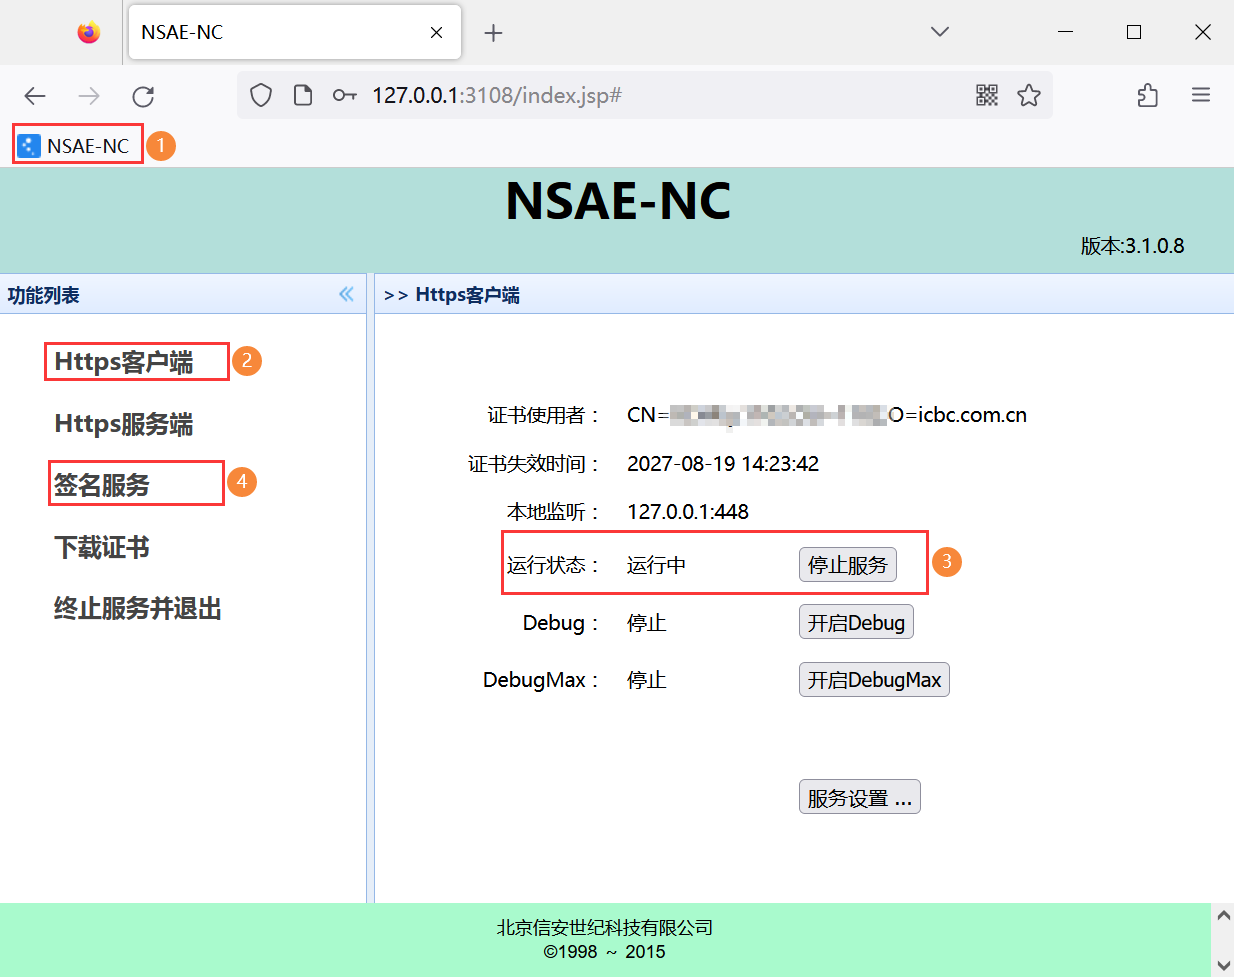Image resolution: width=1234 pixels, height=977 pixels.
Task: Click the QR code icon in address bar
Action: [x=987, y=95]
